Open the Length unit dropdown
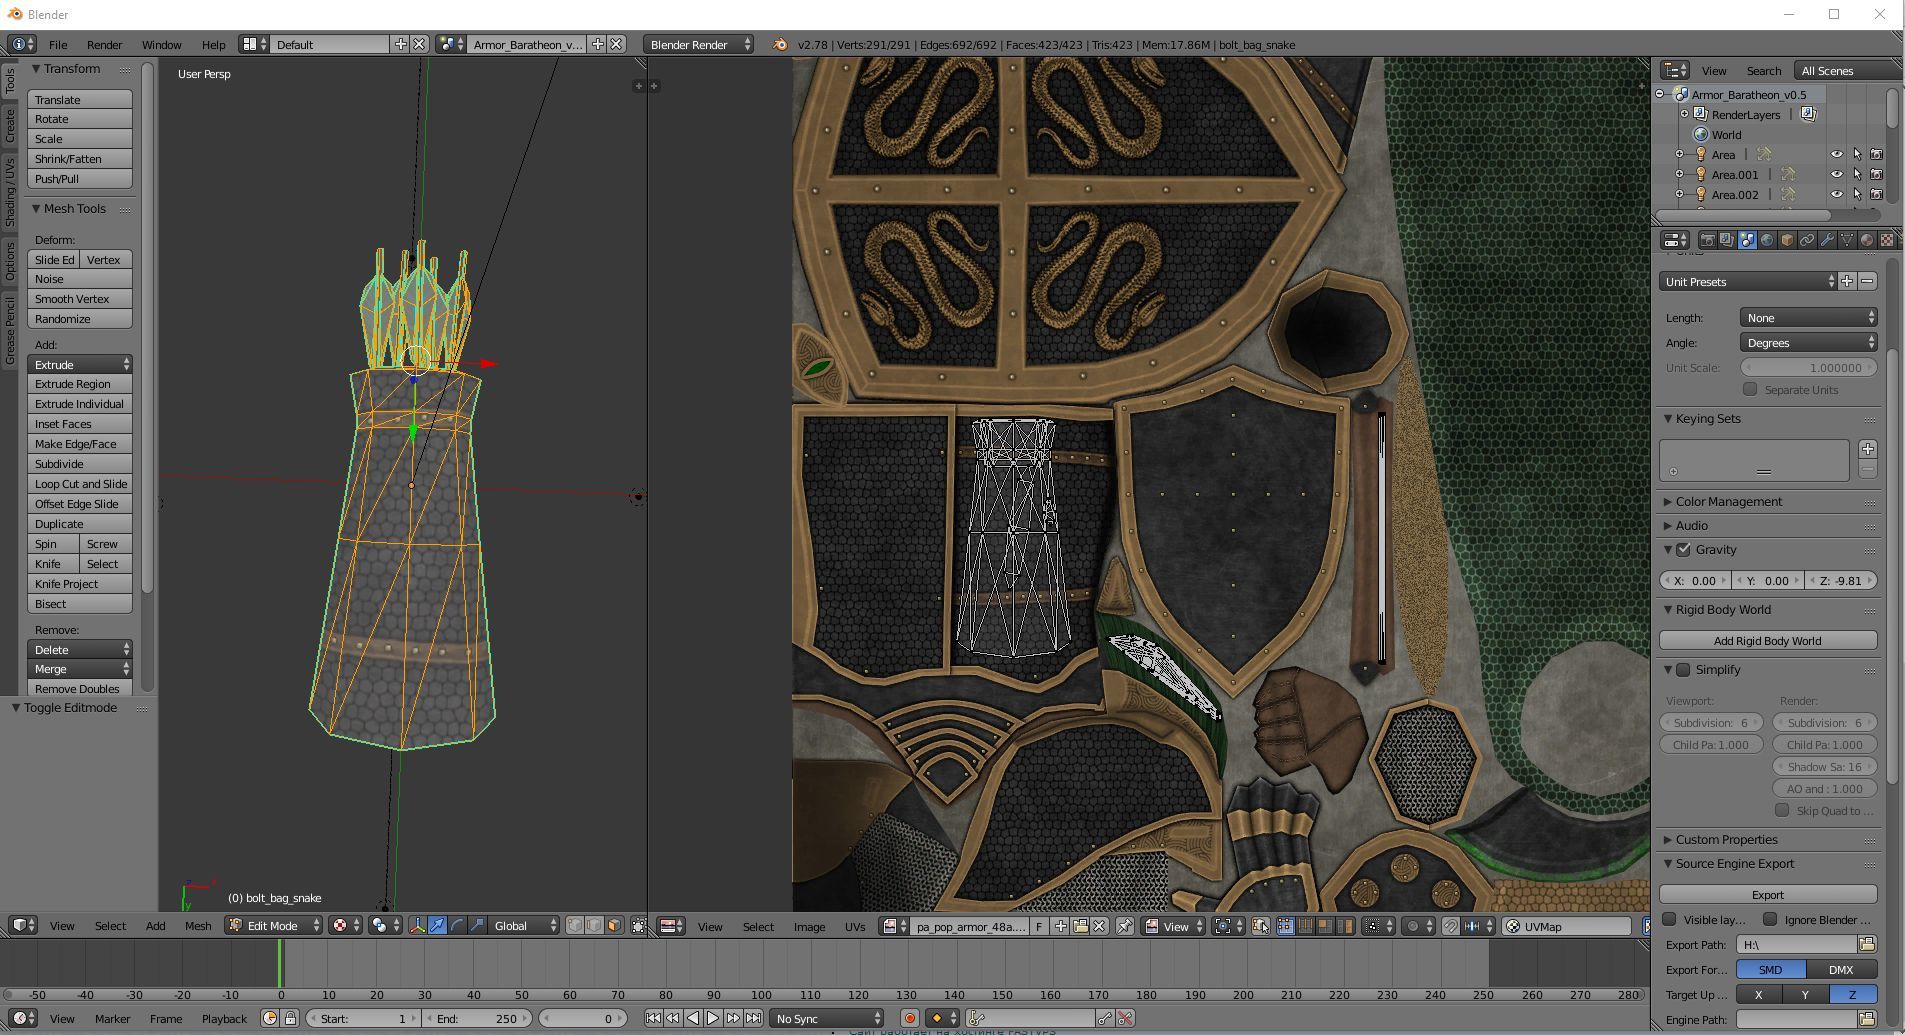The height and width of the screenshot is (1035, 1905). point(1808,317)
